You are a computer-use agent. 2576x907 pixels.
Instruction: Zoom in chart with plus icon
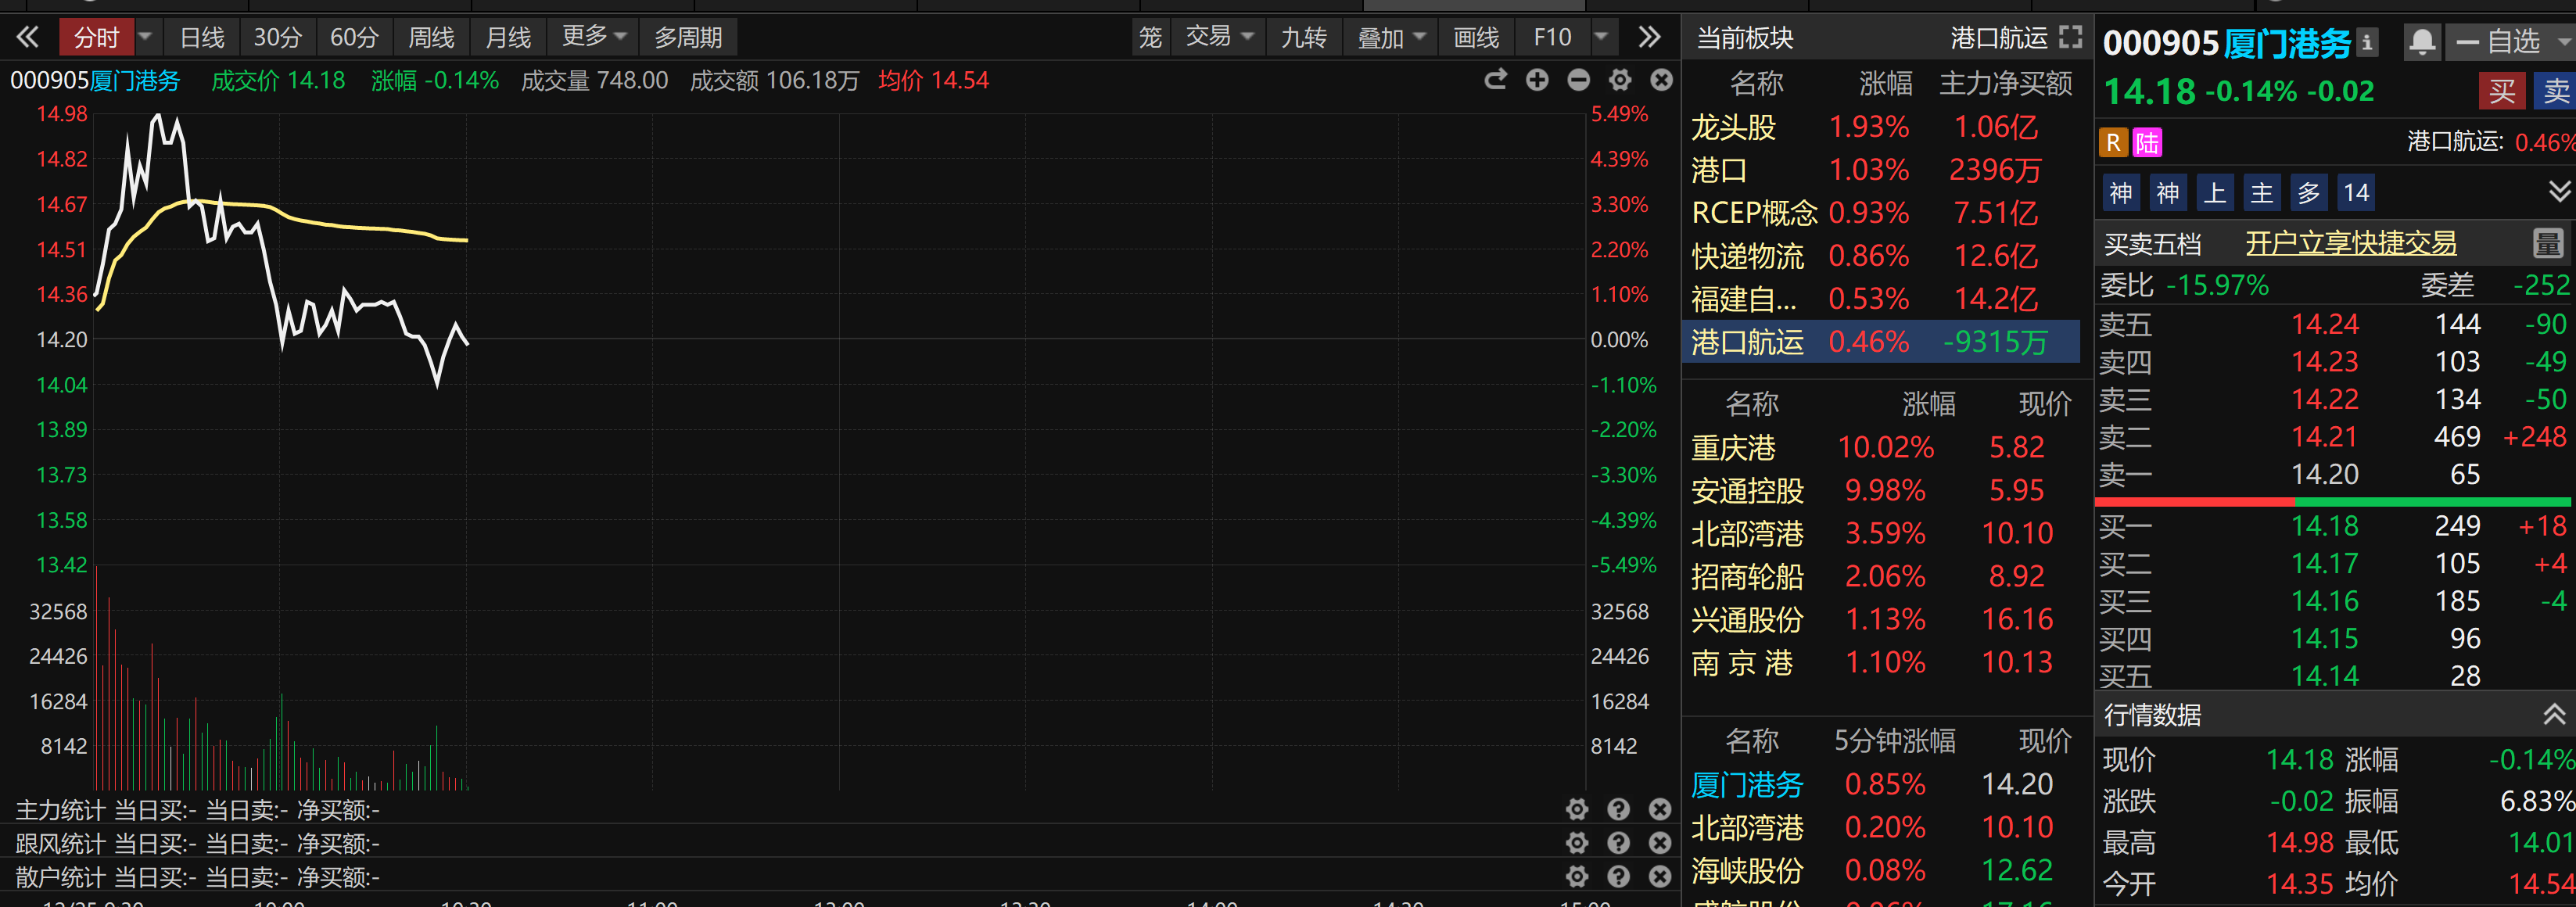1537,80
